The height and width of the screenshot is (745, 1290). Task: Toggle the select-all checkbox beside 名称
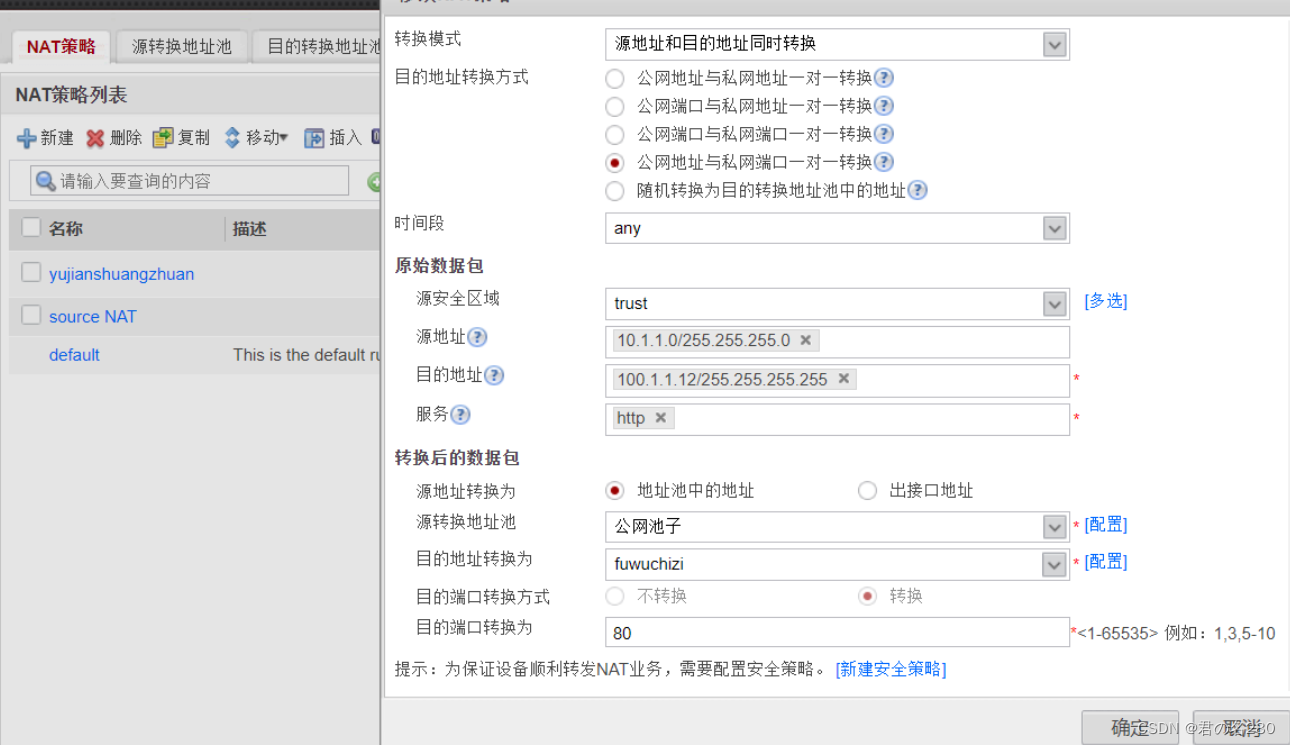[31, 227]
